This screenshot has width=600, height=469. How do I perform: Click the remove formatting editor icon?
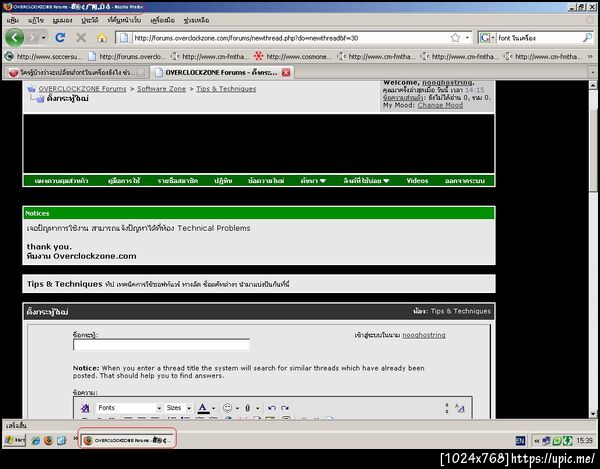(x=85, y=408)
